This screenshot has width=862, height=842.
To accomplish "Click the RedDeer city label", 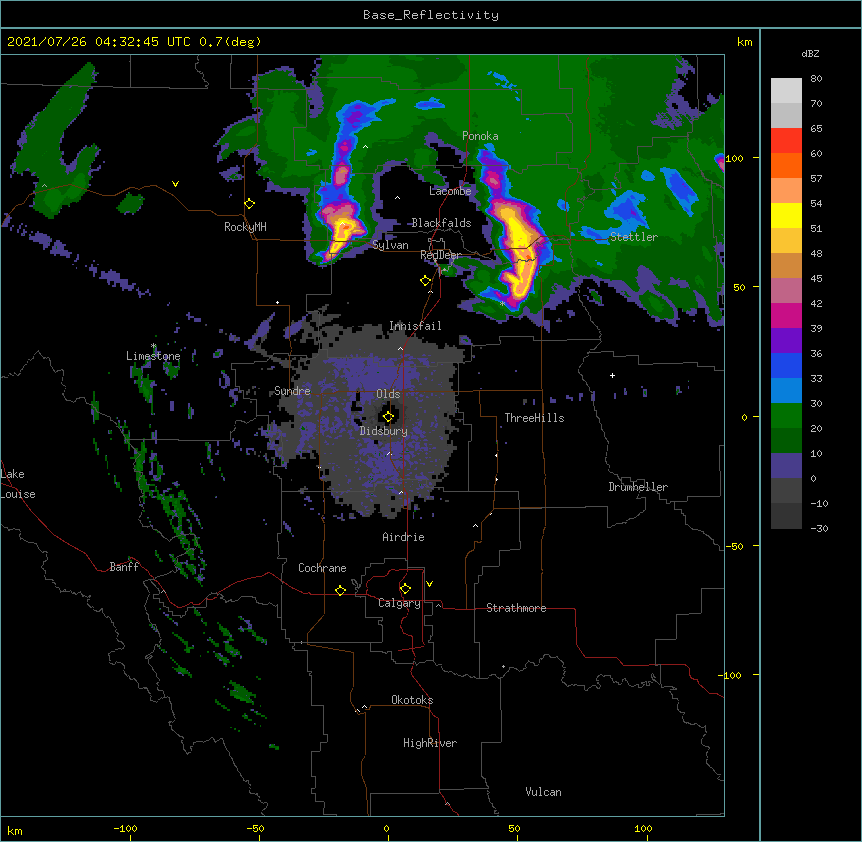I will 440,255.
